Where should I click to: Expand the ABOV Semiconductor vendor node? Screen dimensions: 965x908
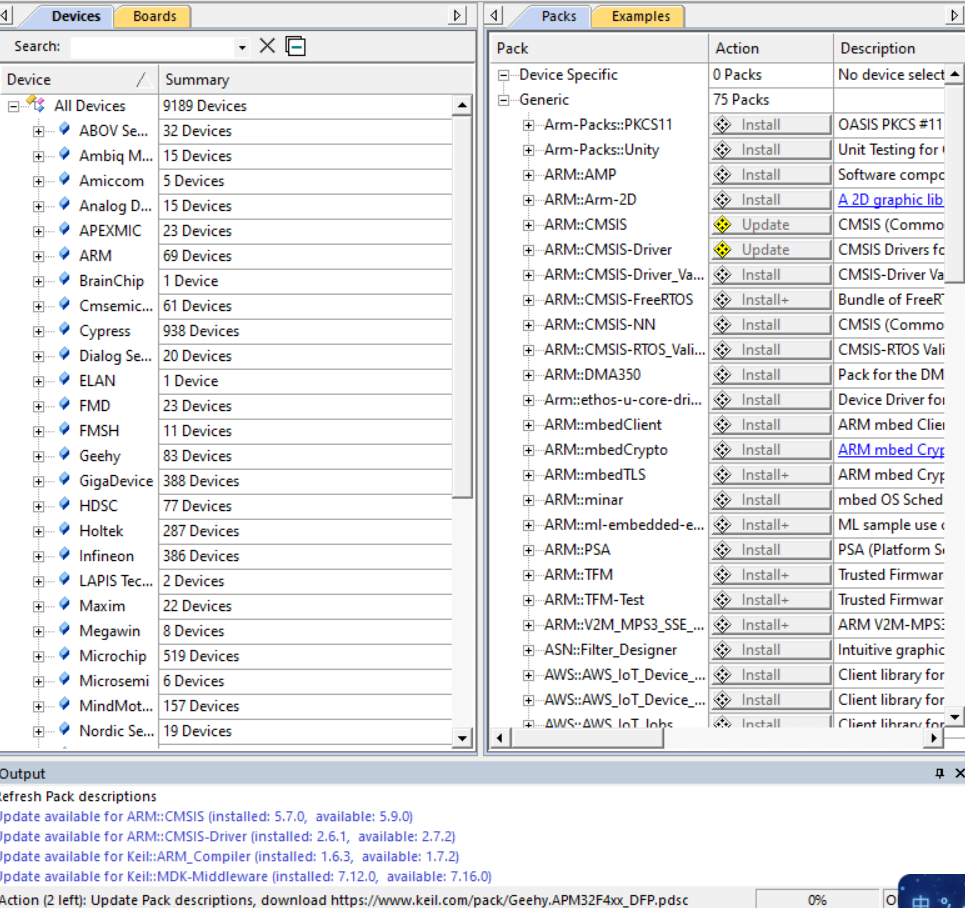point(38,131)
